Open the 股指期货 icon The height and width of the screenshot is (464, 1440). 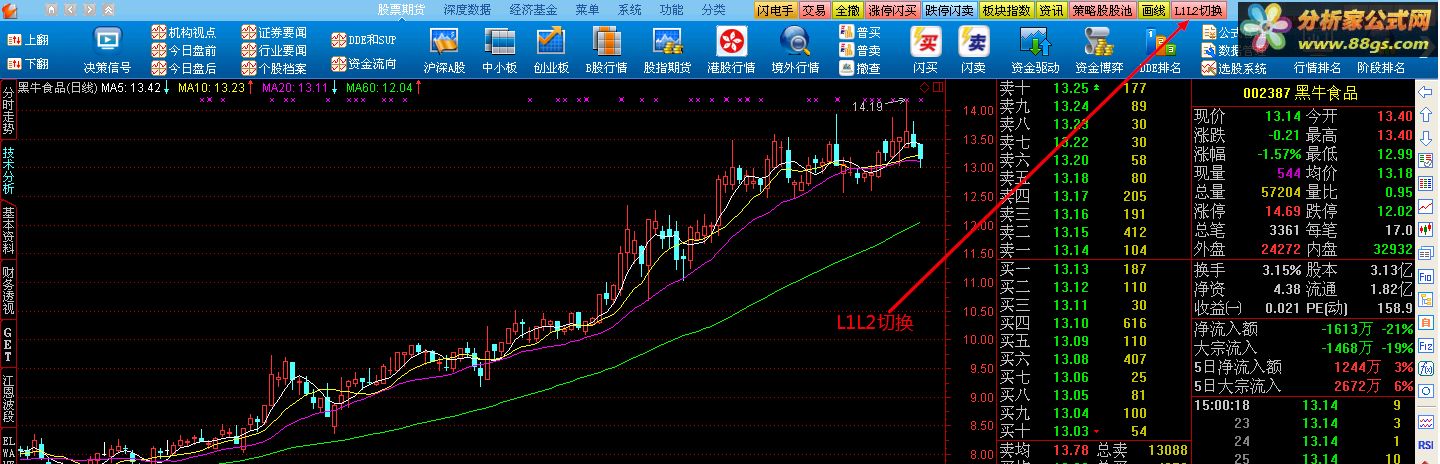pos(667,40)
